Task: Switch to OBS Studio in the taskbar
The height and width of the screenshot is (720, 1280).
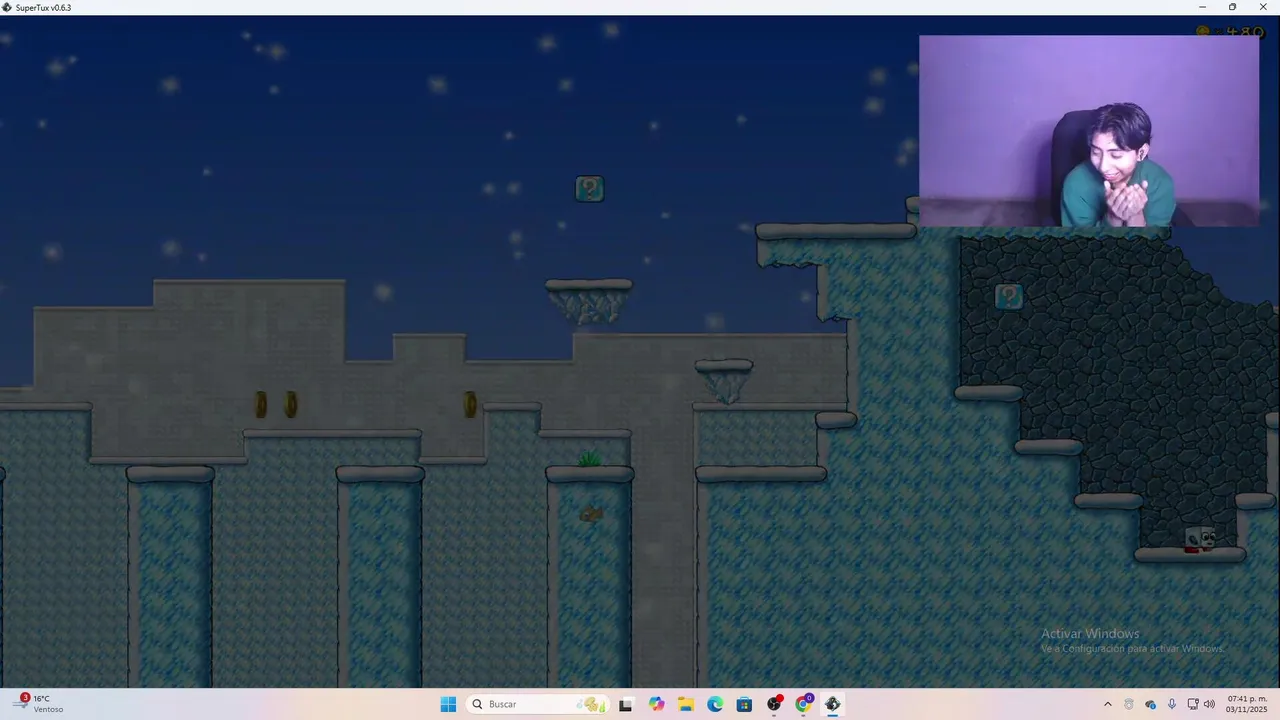Action: pos(774,704)
